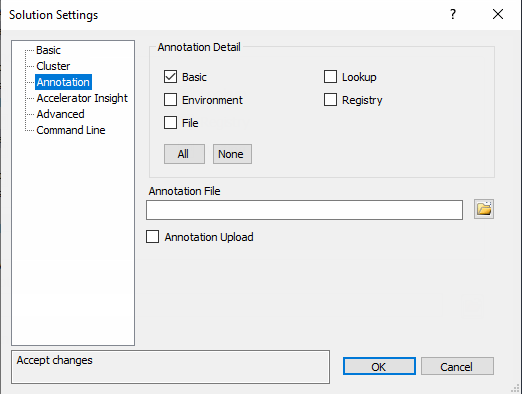Toggle the Annotation Upload checkbox
Viewport: 522px width, 394px height.
click(x=152, y=237)
